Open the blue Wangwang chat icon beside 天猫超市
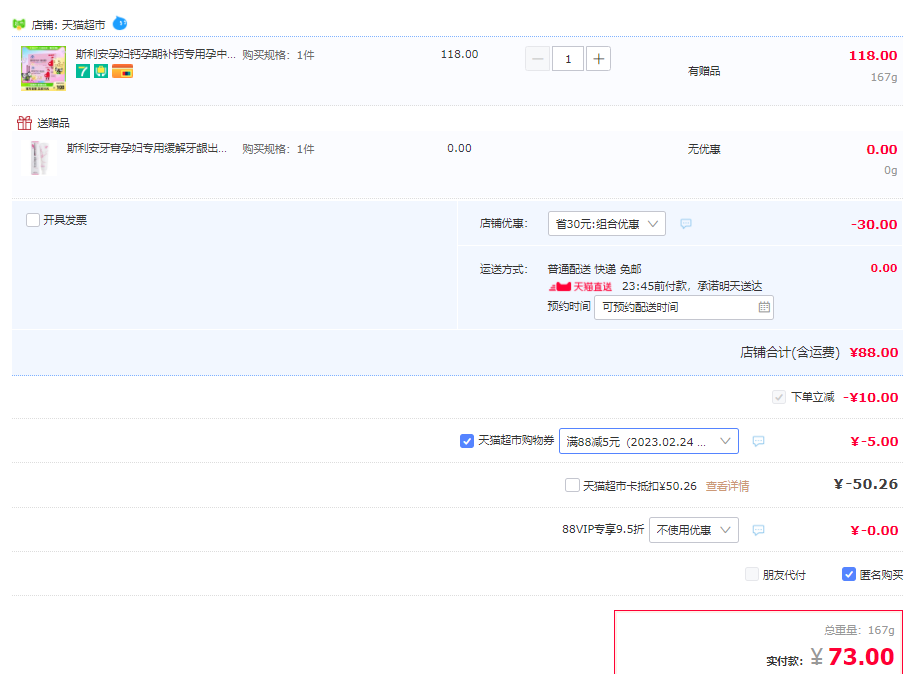 coord(120,24)
